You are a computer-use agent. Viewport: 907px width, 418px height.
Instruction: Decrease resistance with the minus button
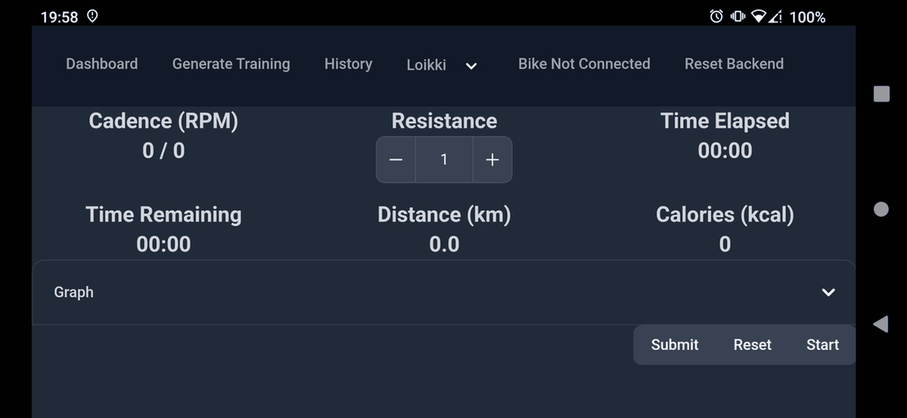(x=396, y=160)
